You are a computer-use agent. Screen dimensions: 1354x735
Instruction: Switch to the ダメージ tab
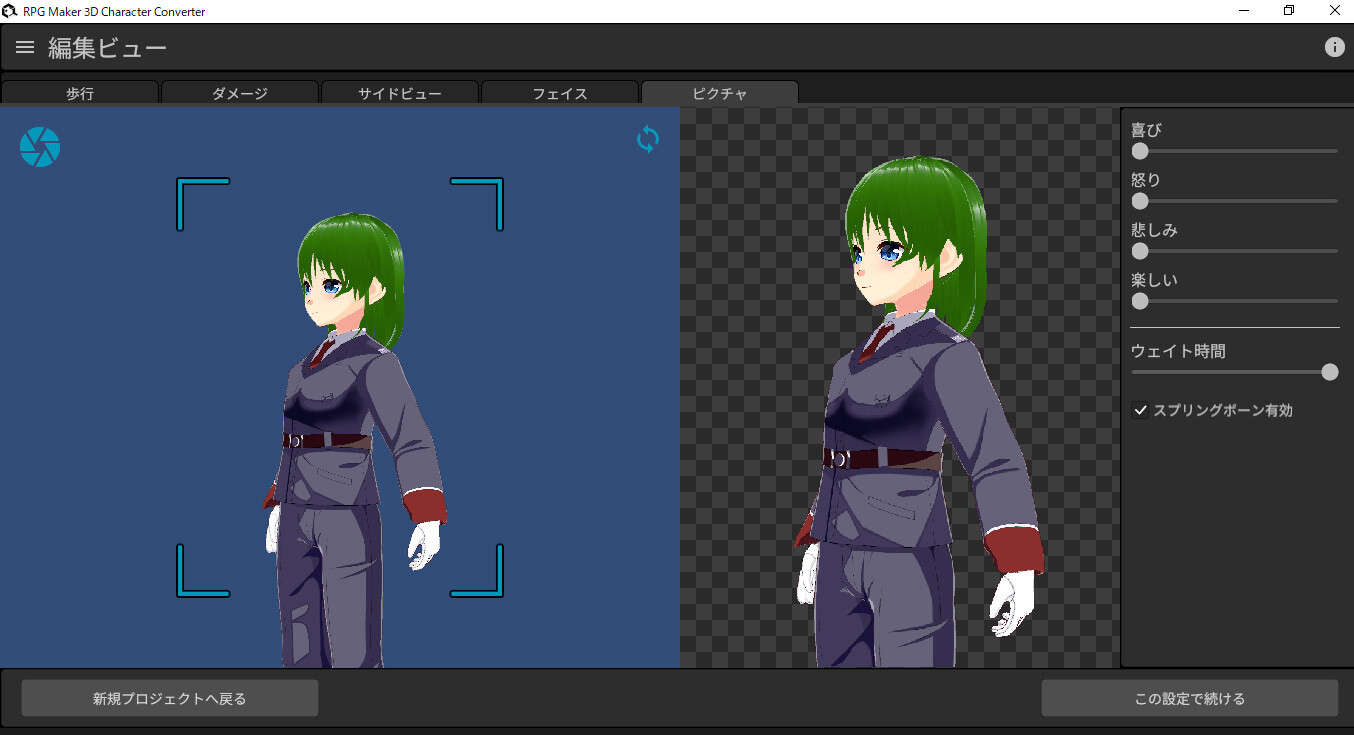[x=240, y=92]
